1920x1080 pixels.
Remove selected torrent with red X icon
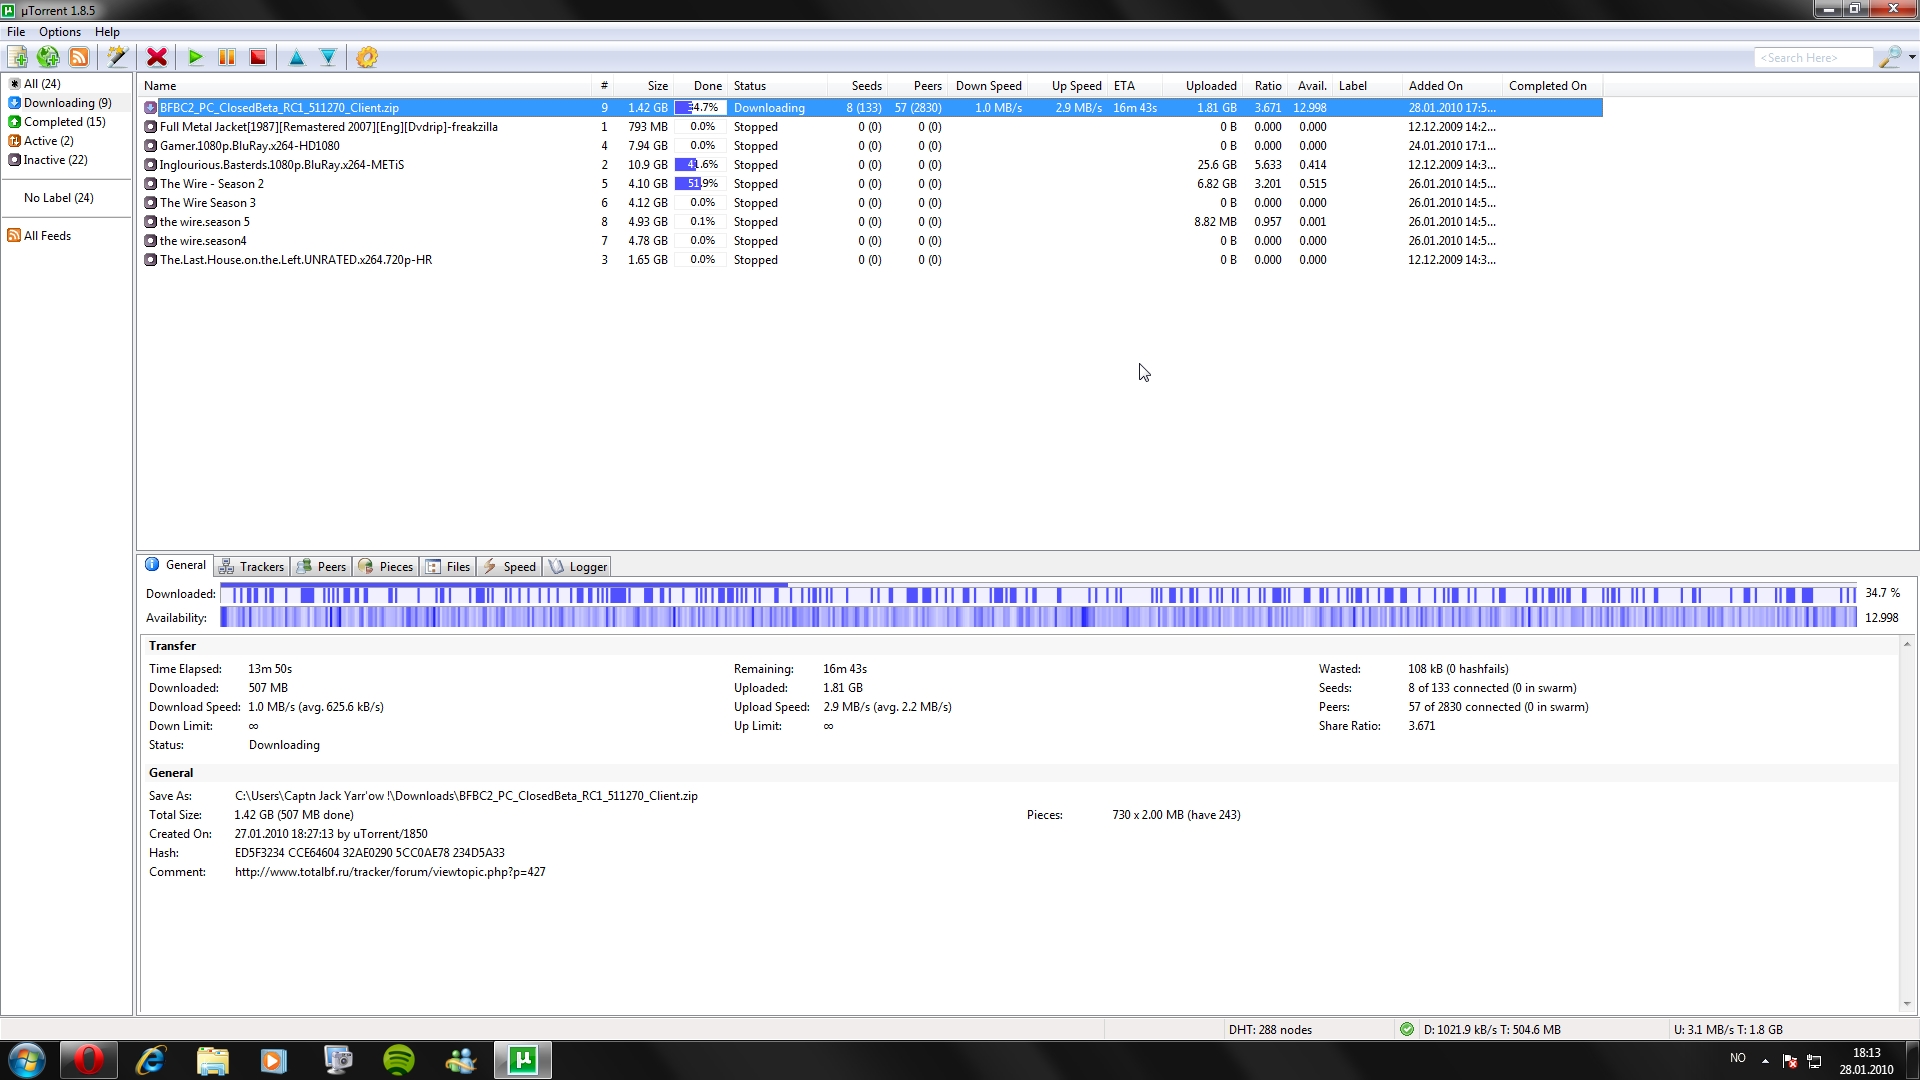click(157, 57)
